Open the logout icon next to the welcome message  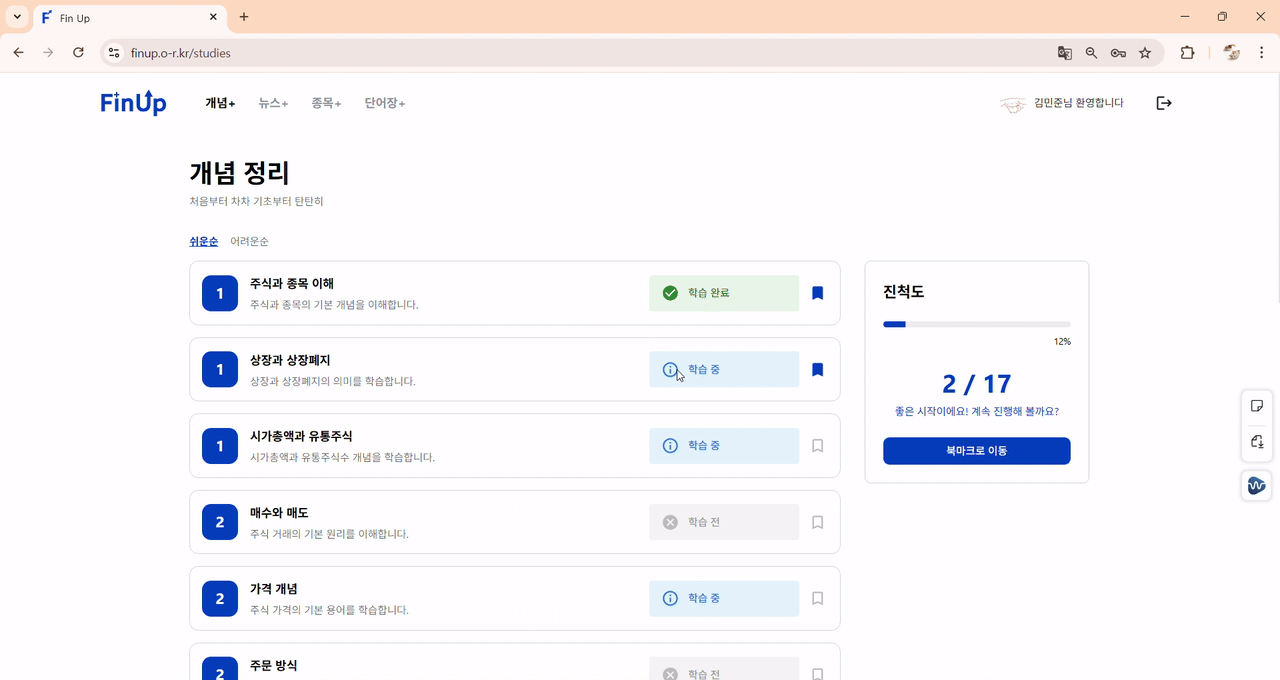click(1163, 102)
